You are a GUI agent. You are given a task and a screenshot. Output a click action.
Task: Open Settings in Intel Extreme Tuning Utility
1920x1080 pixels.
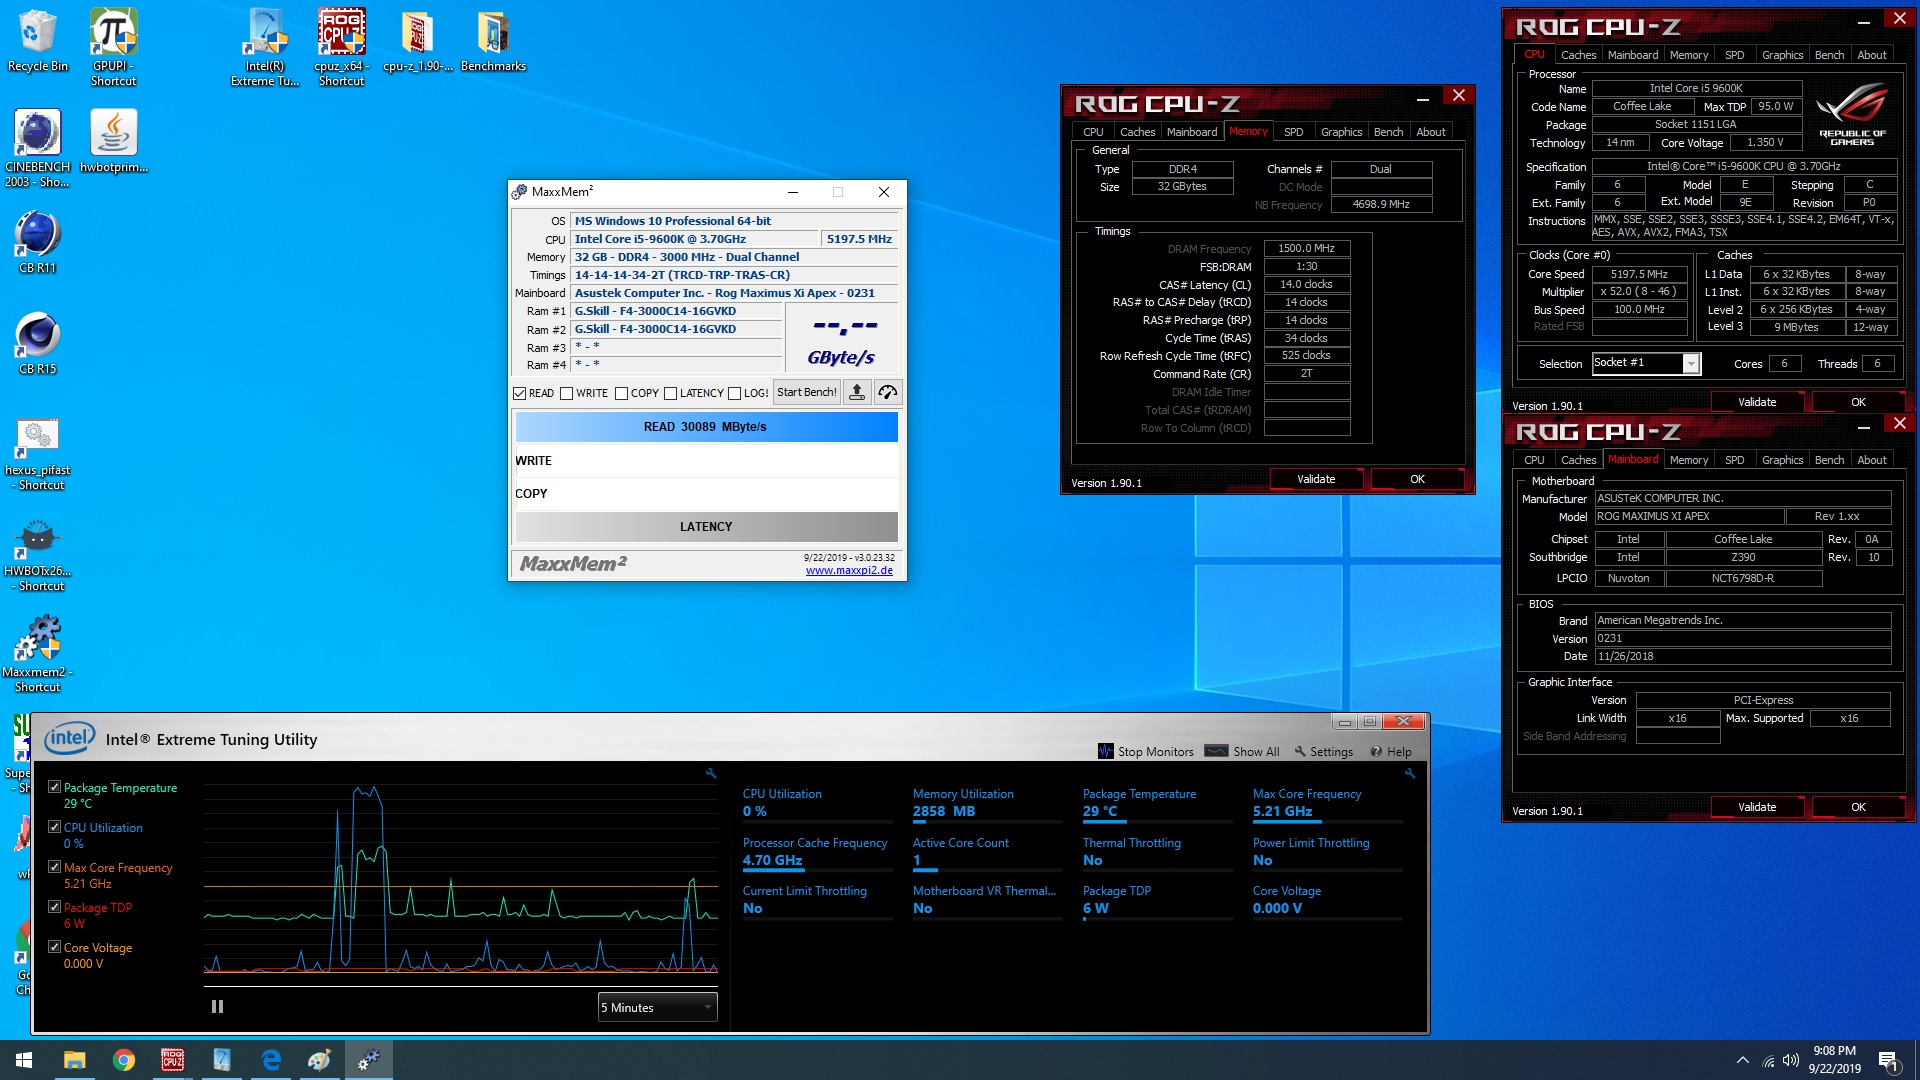click(1323, 751)
